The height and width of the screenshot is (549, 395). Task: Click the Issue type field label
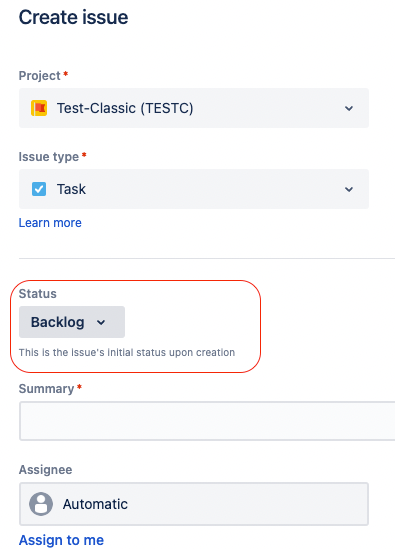[x=49, y=157]
